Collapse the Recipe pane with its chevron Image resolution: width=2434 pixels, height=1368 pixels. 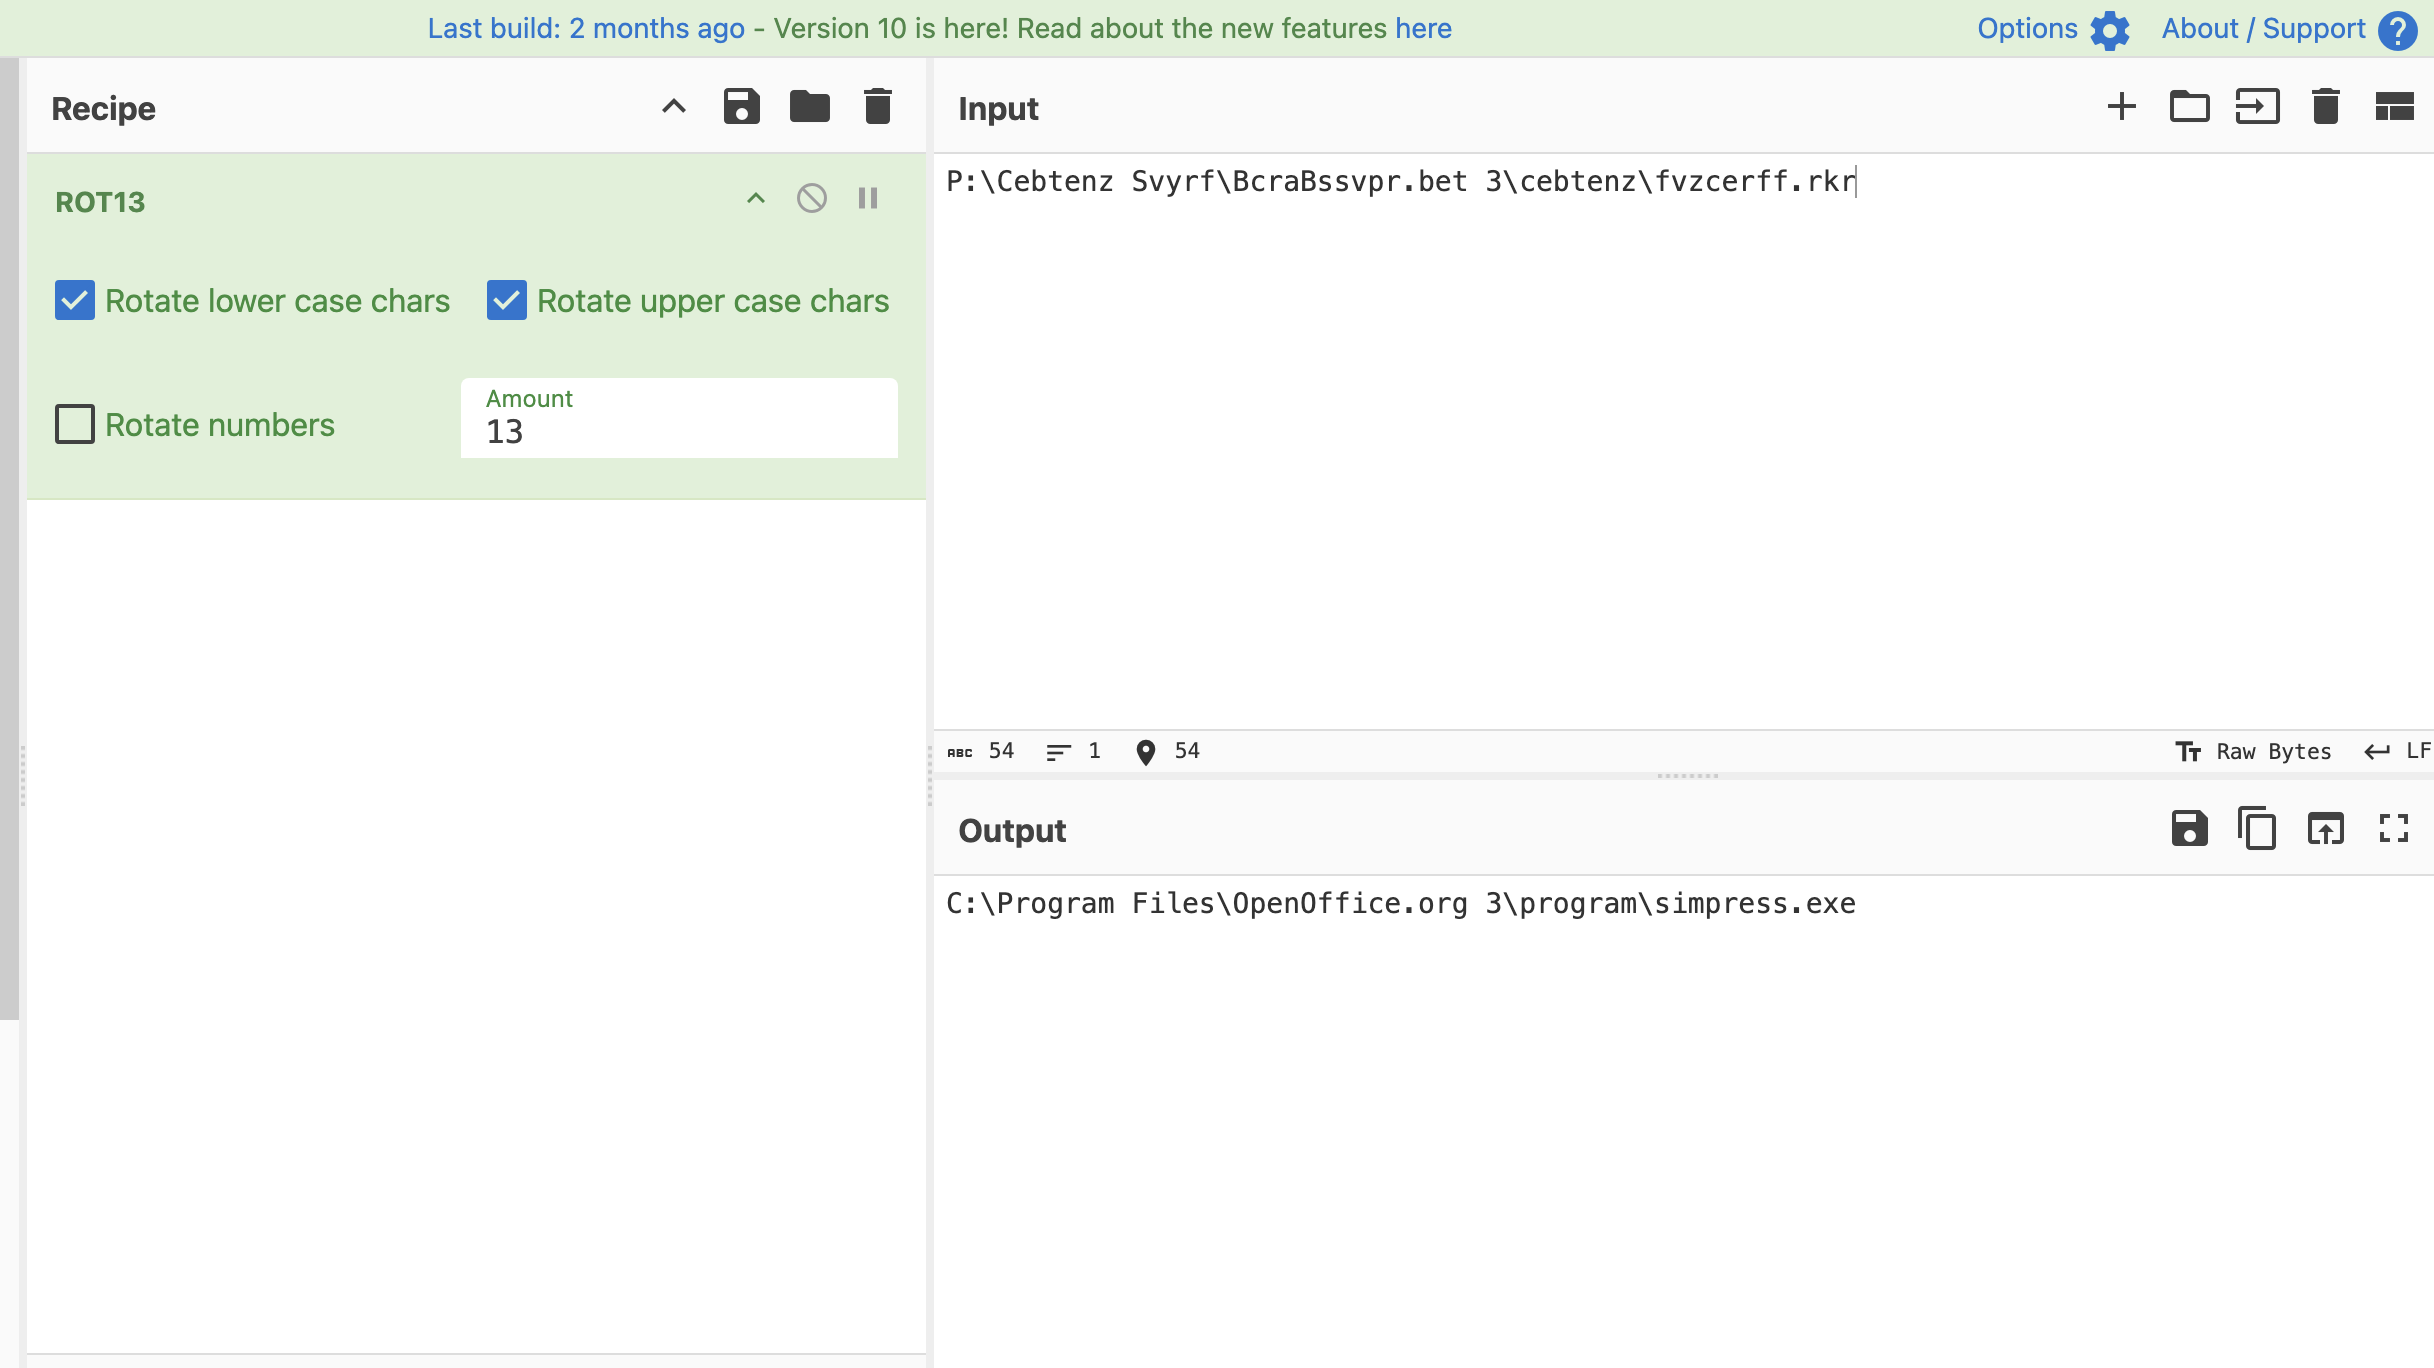point(674,107)
